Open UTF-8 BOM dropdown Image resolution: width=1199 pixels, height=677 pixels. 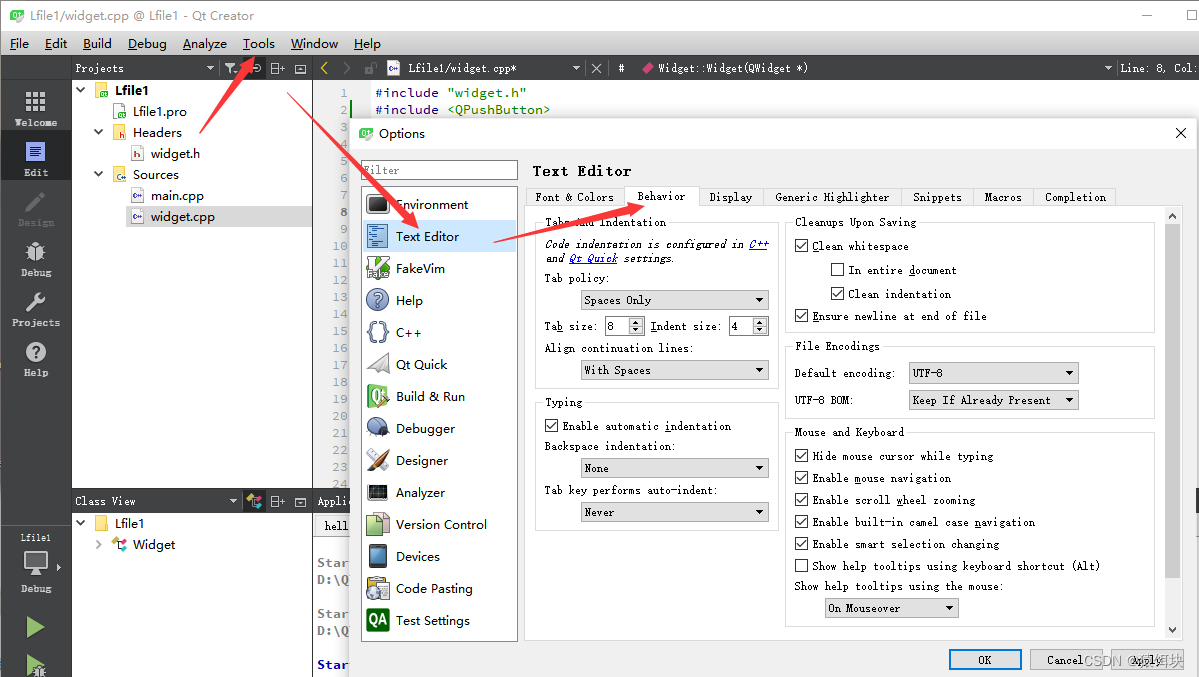coord(993,400)
